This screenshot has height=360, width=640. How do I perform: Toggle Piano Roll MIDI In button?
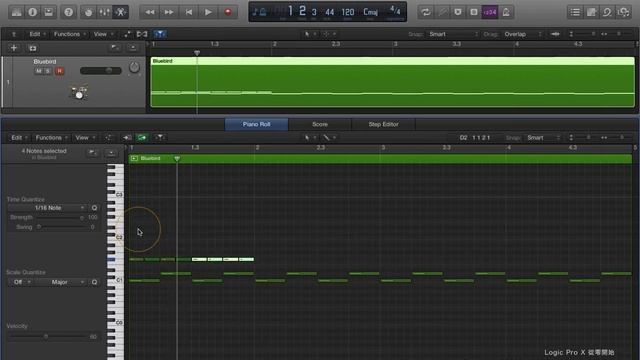[x=127, y=138]
